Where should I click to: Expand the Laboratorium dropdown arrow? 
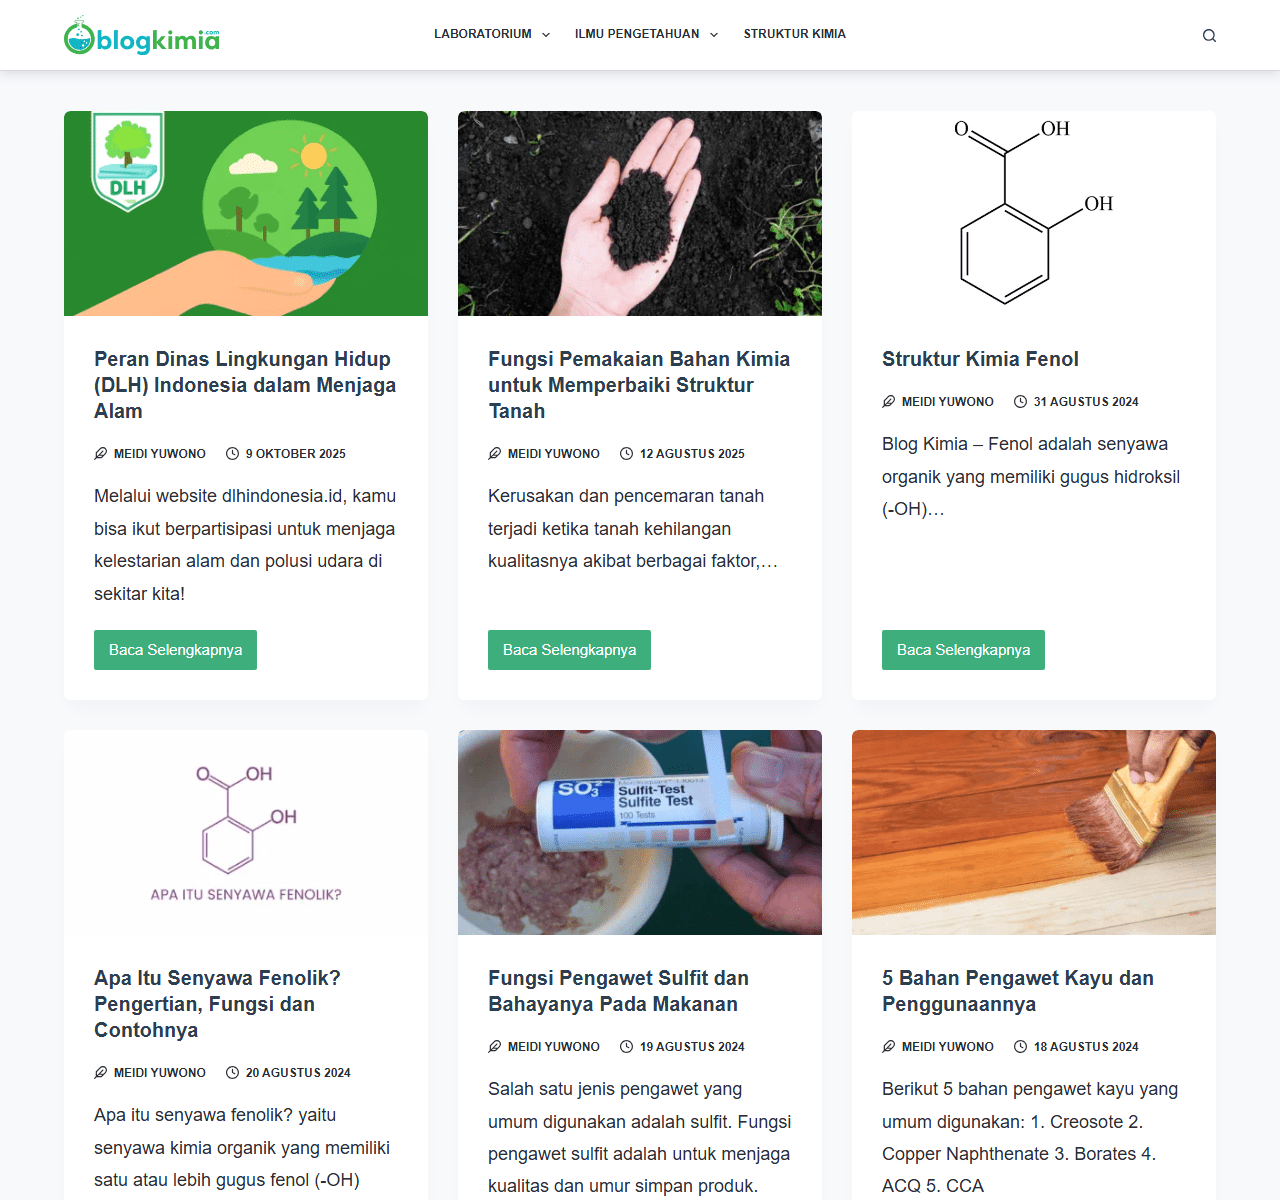(546, 35)
